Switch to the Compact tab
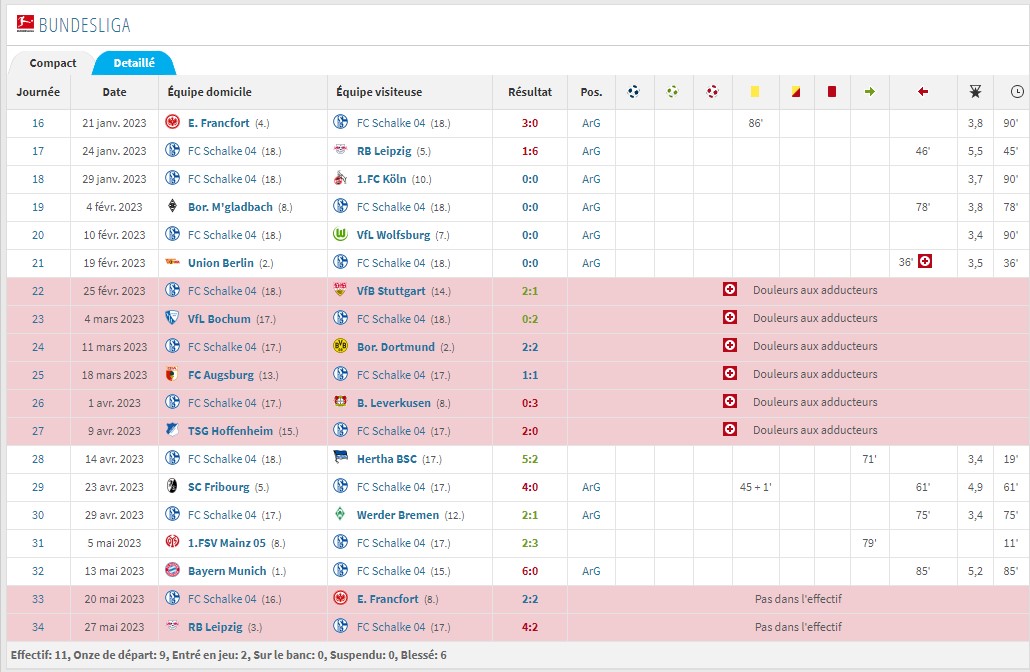This screenshot has width=1030, height=672. tap(53, 63)
